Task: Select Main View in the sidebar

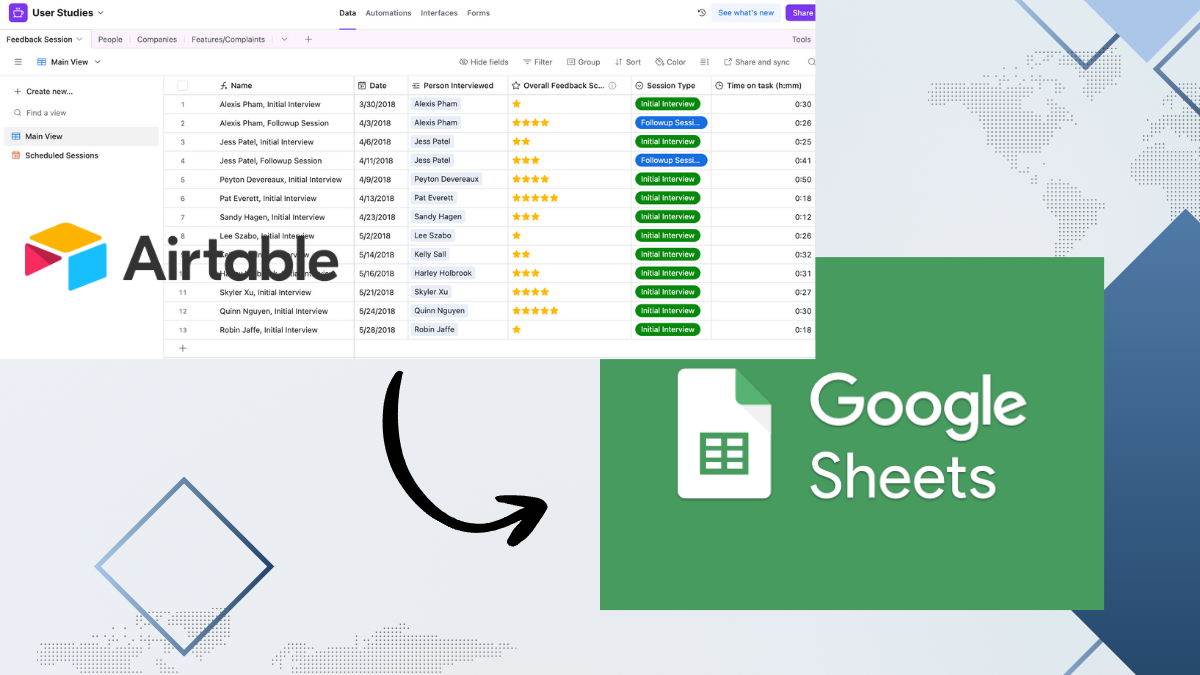Action: coord(81,136)
